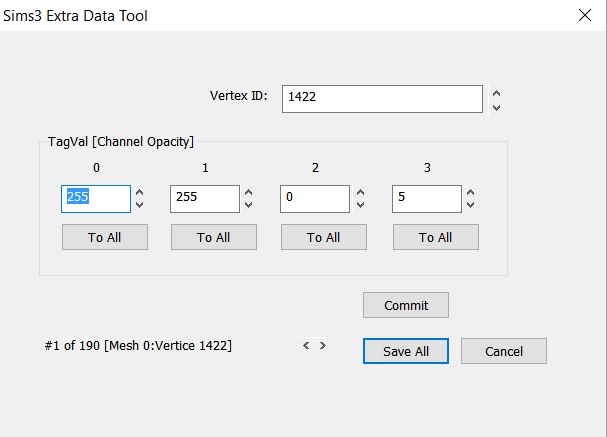
Task: Click the 'TagVal [Channel Opacity]' group label
Action: 121,142
